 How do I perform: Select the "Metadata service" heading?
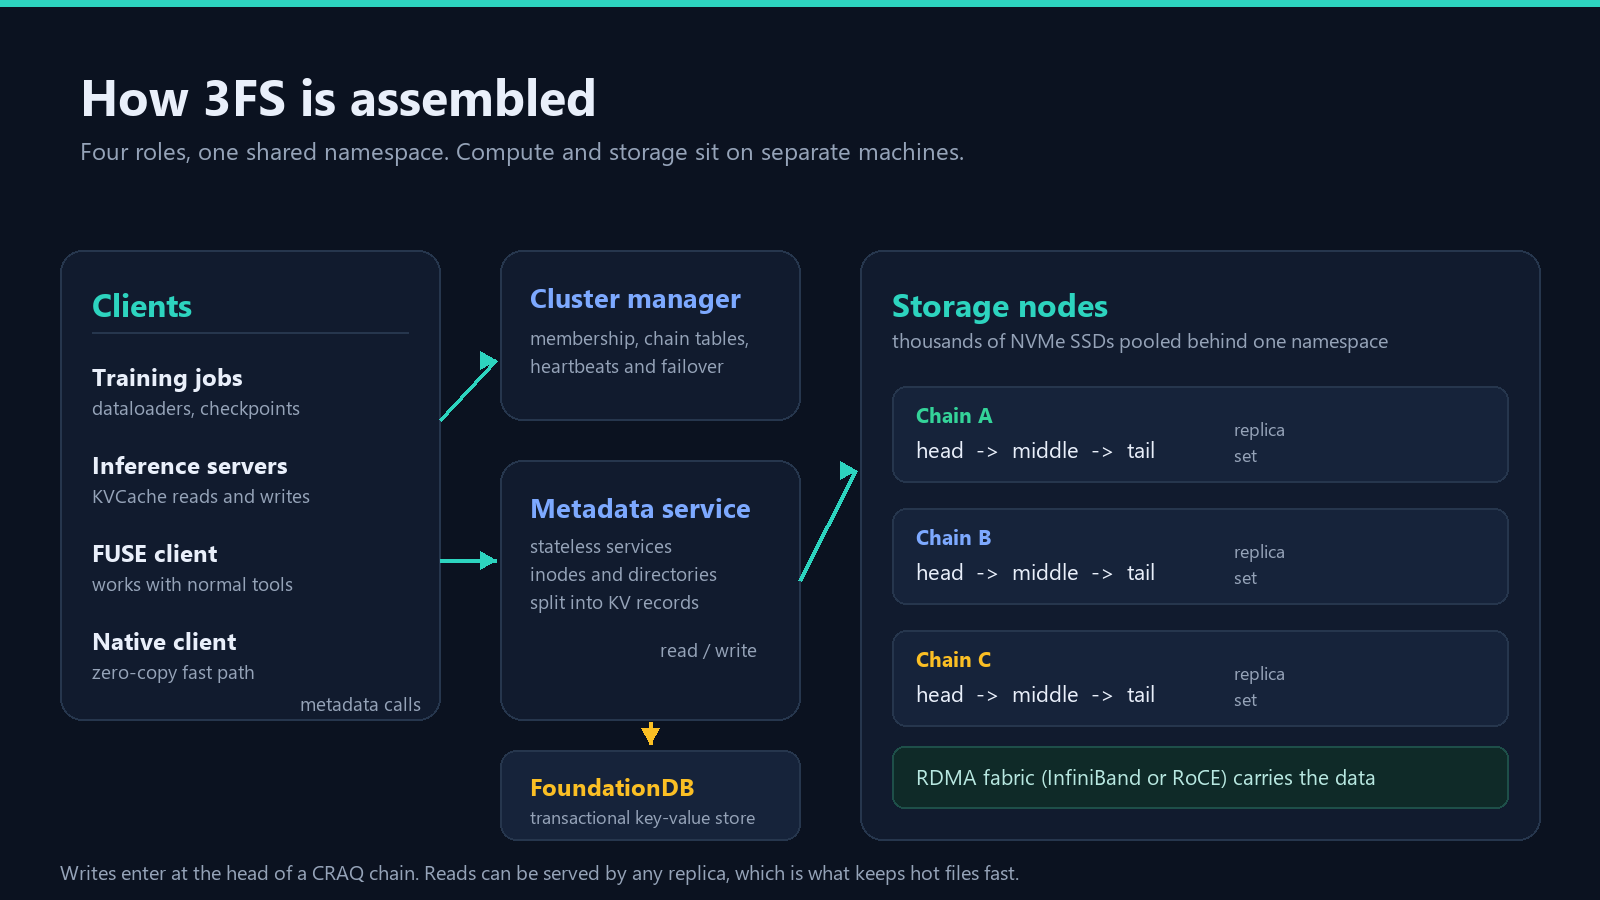[x=640, y=509]
